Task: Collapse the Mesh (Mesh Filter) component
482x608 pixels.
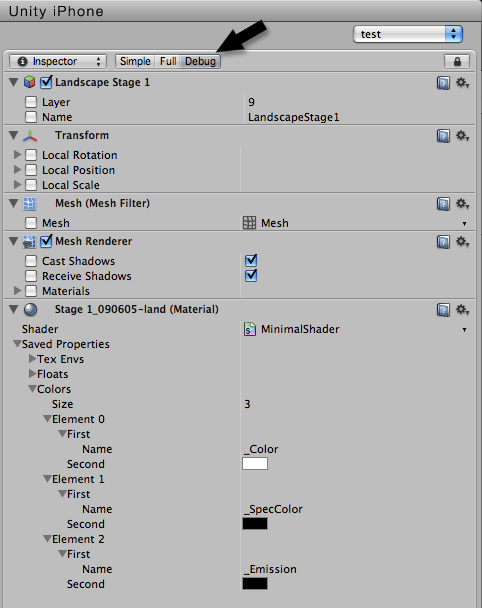Action: (14, 204)
